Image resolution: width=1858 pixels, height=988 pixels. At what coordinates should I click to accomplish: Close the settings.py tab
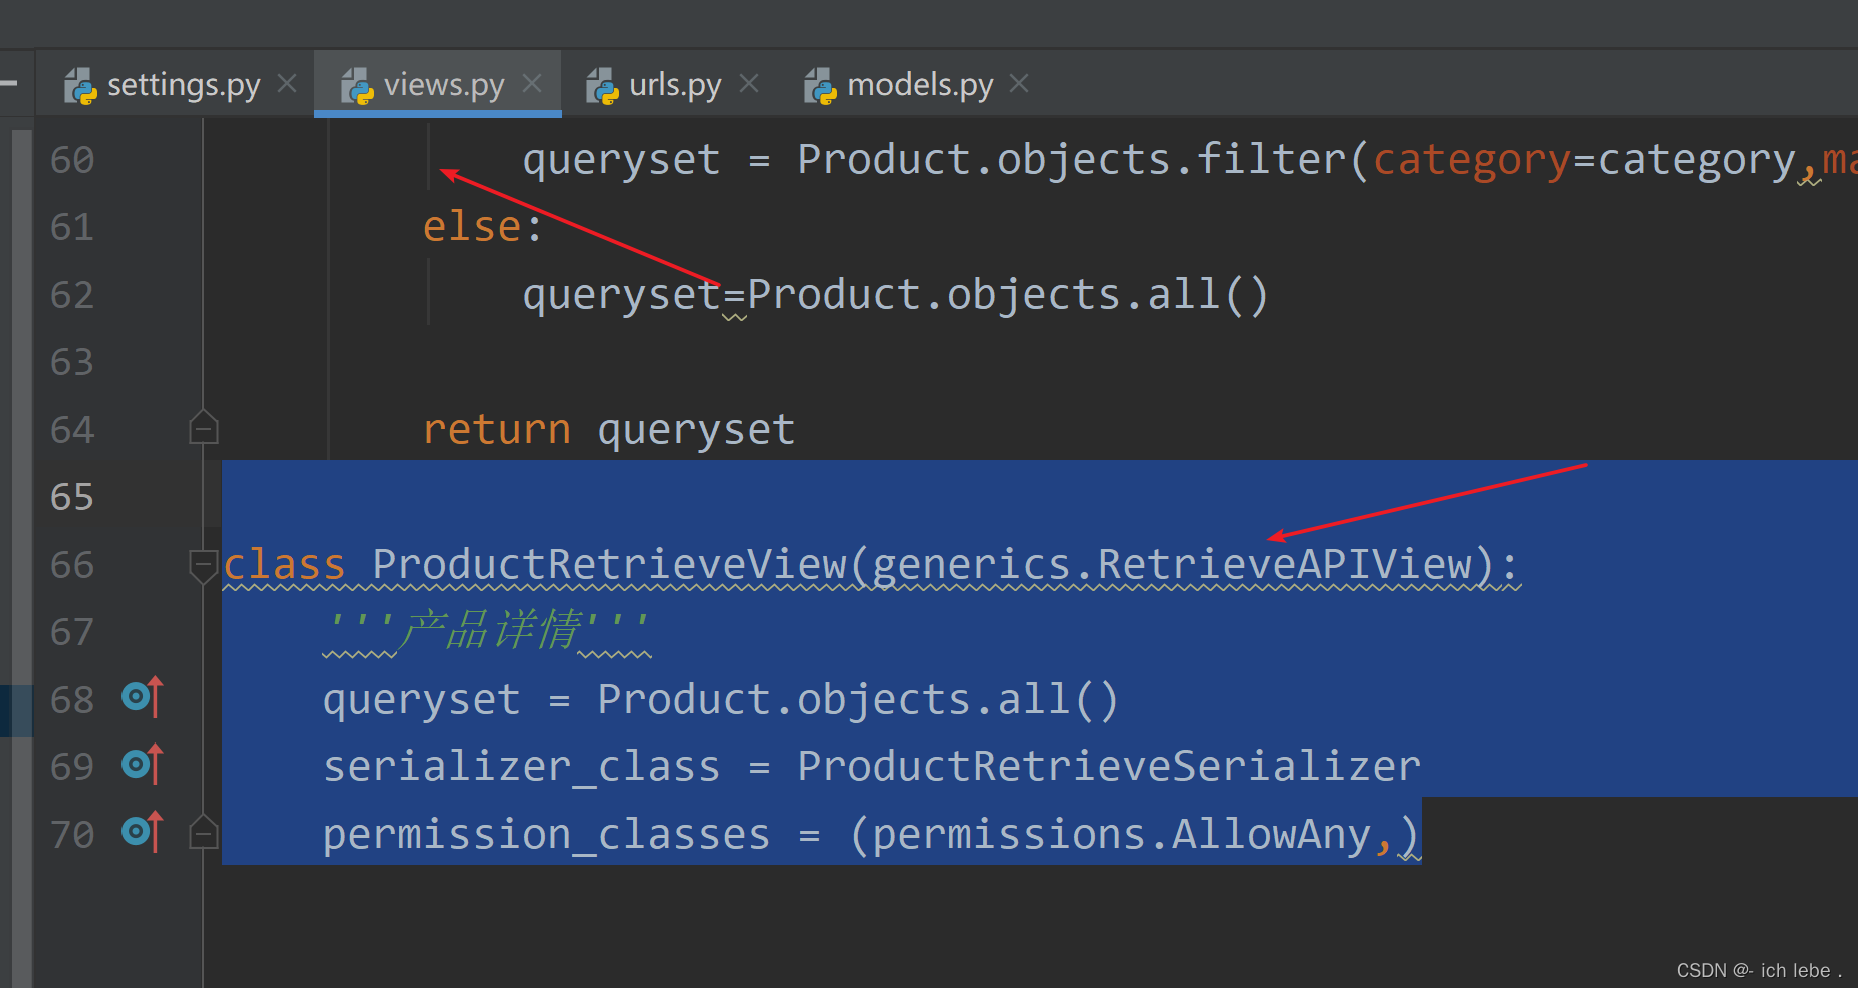pos(287,83)
